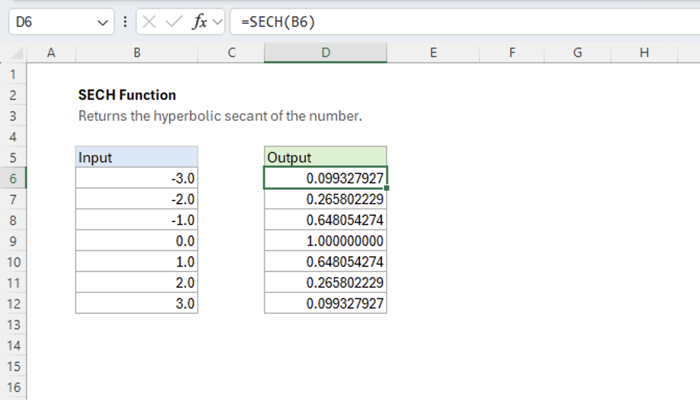
Task: Click the Cancel (X) formula icon
Action: tap(149, 22)
